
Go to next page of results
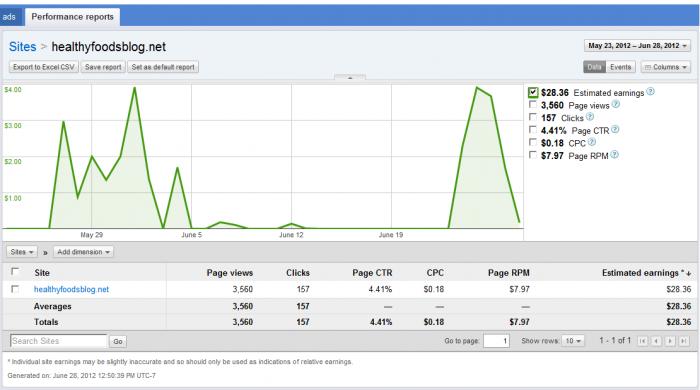point(670,341)
